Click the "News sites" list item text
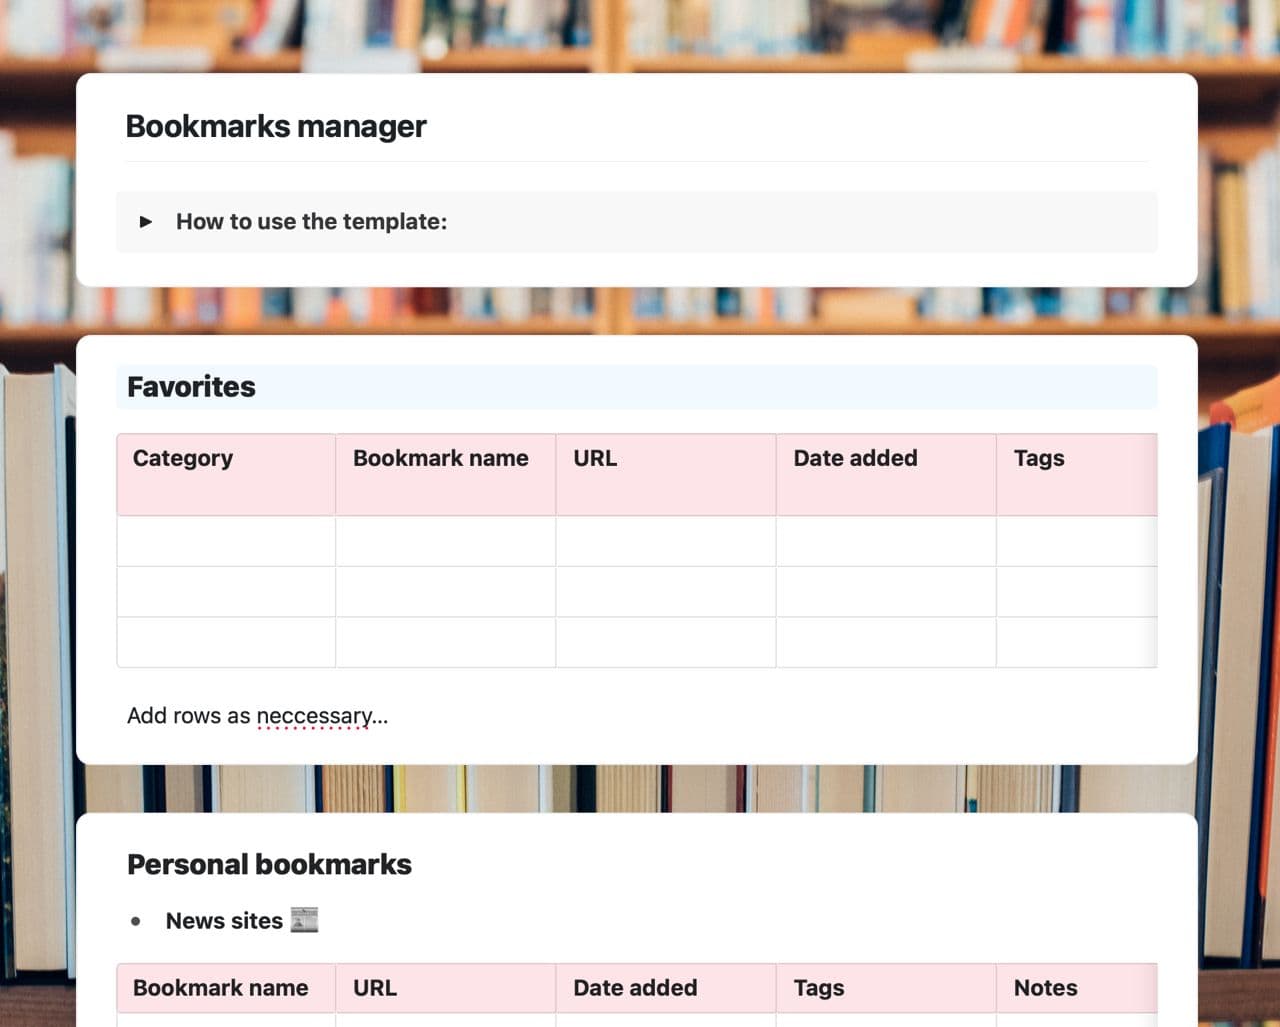The height and width of the screenshot is (1027, 1280). (x=224, y=921)
